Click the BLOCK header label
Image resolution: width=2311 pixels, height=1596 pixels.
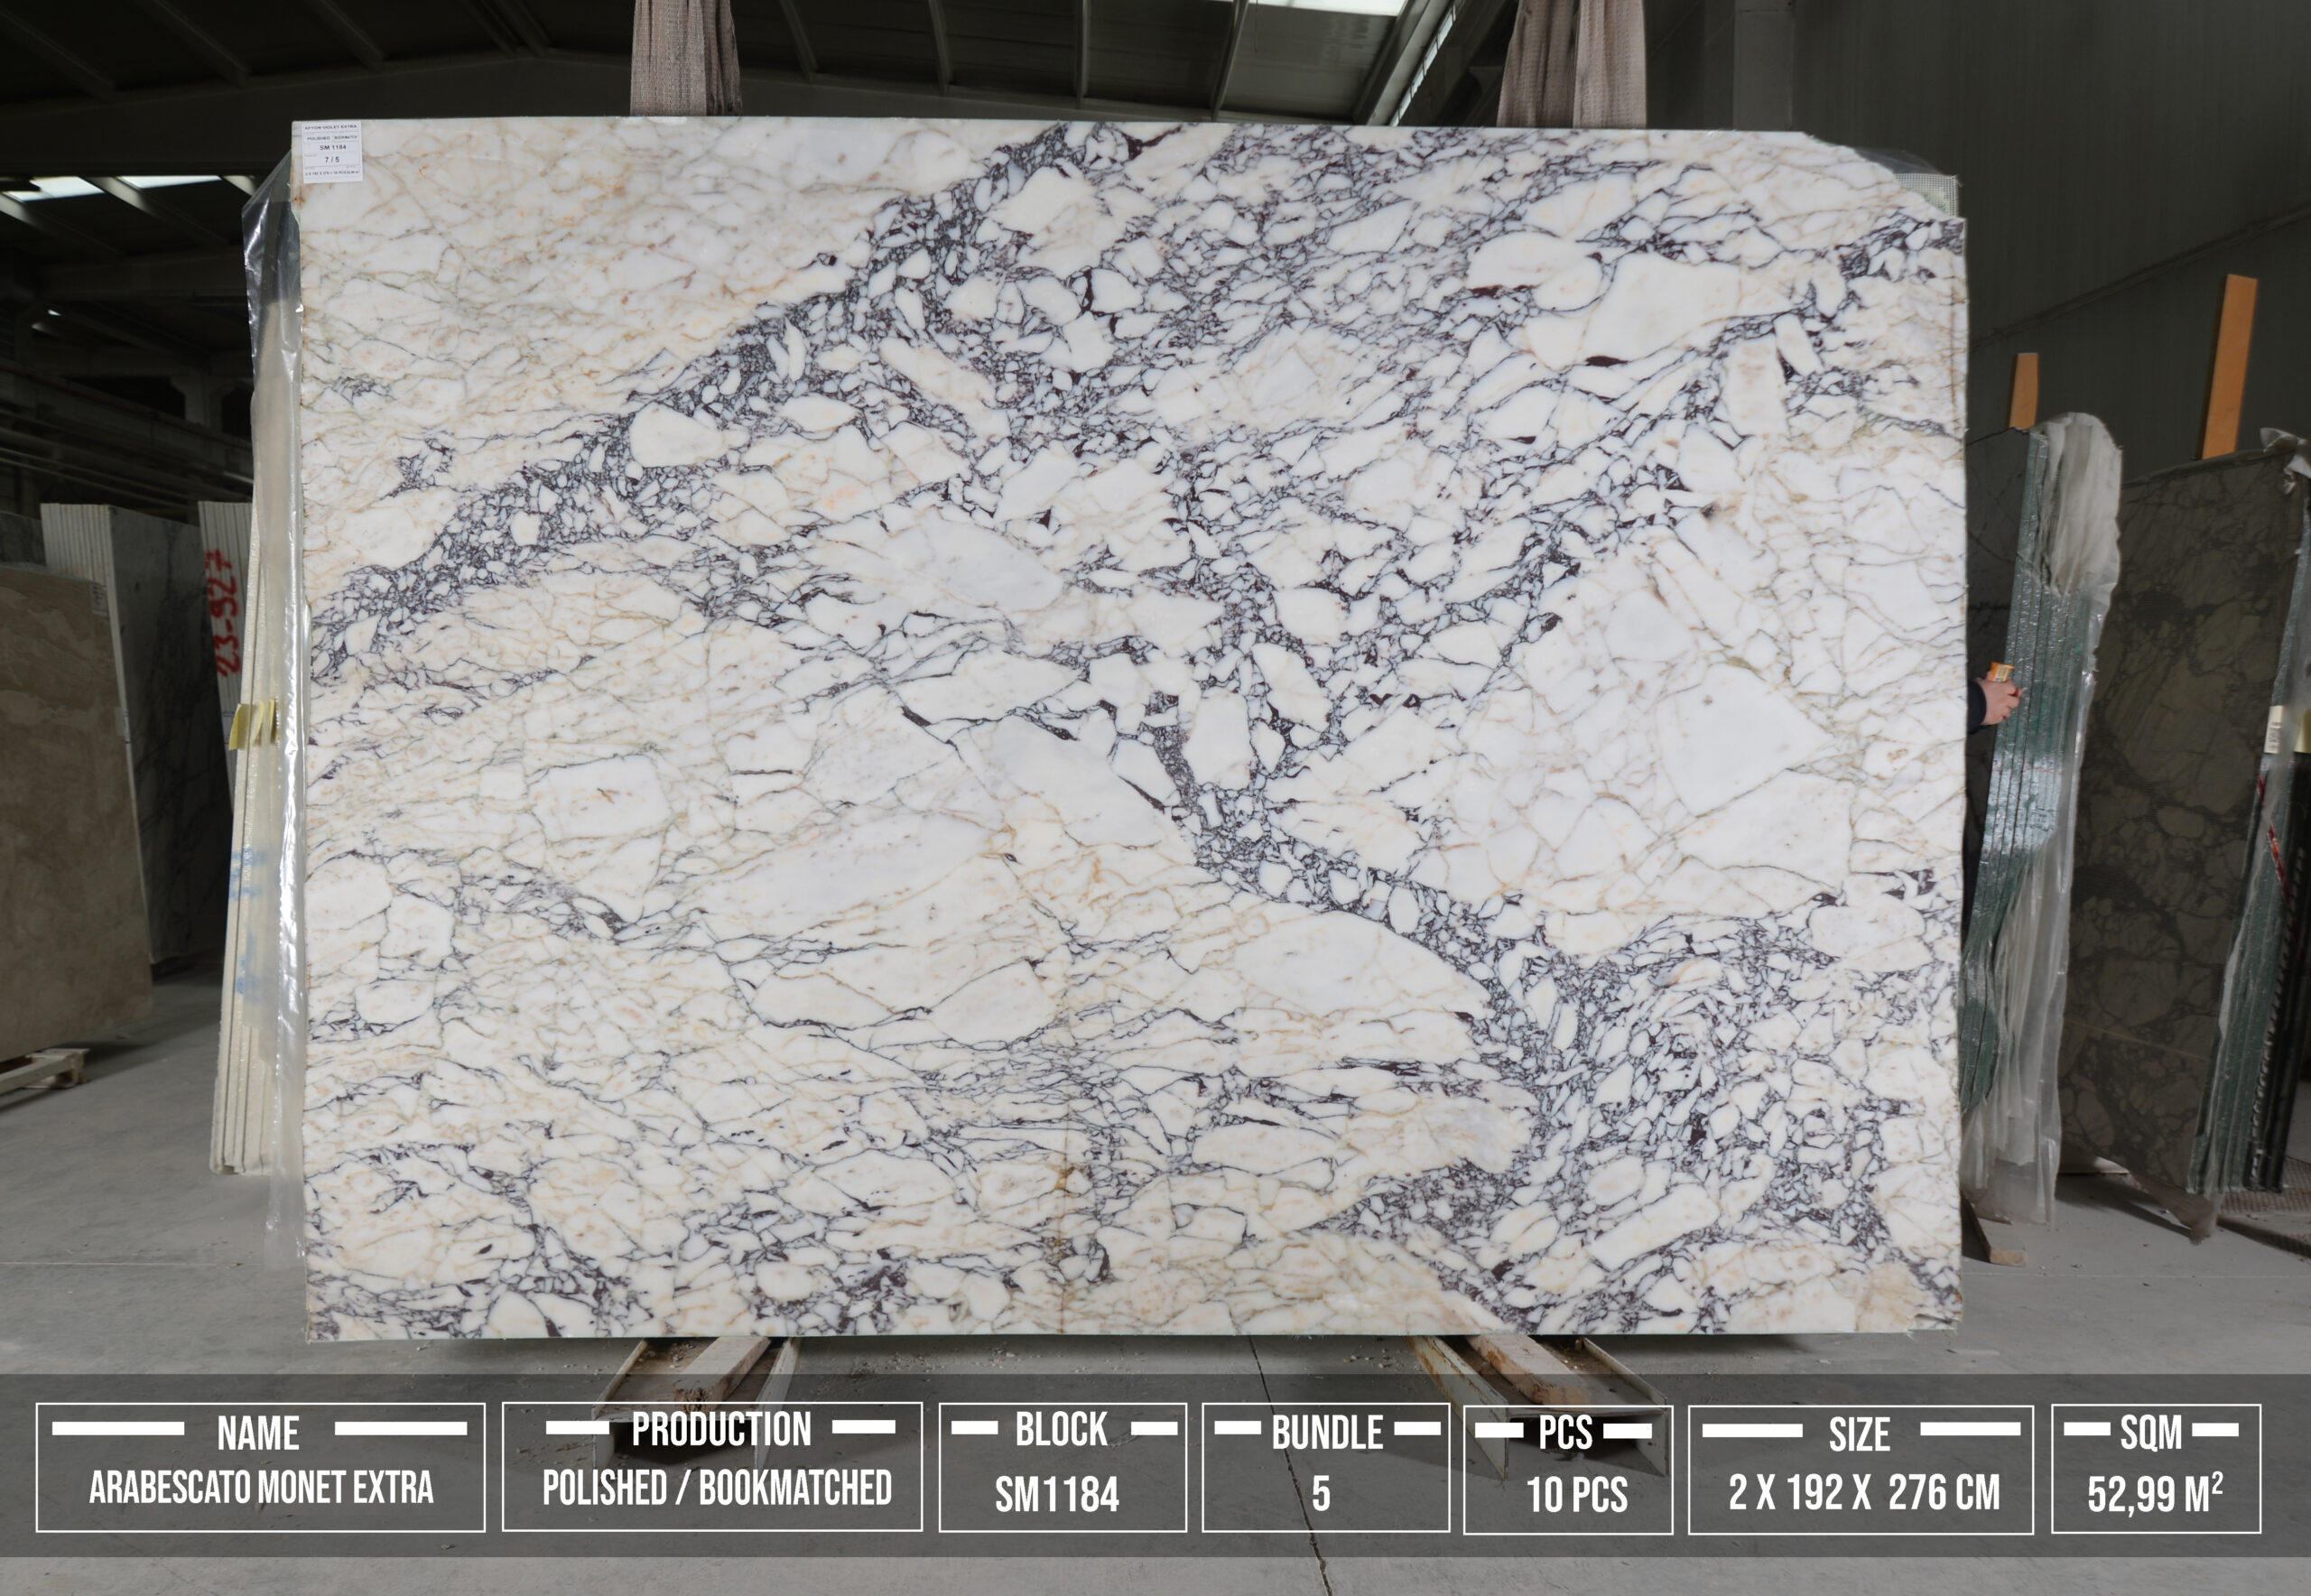pos(1061,1429)
